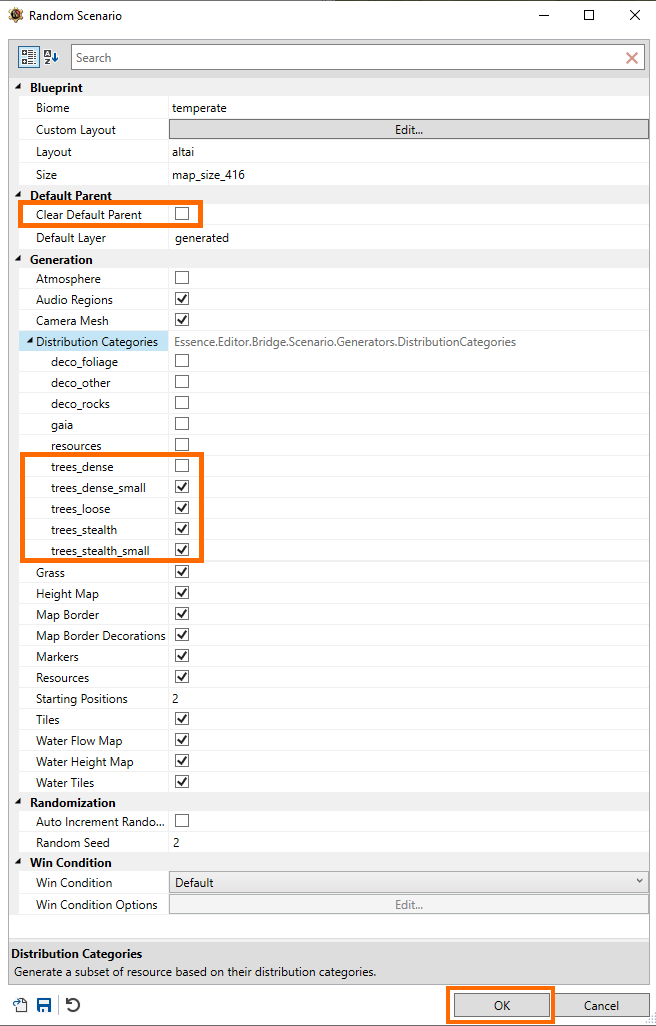Screen dimensions: 656x1026
Task: Open the Win Condition Default dropdown
Action: coord(409,882)
